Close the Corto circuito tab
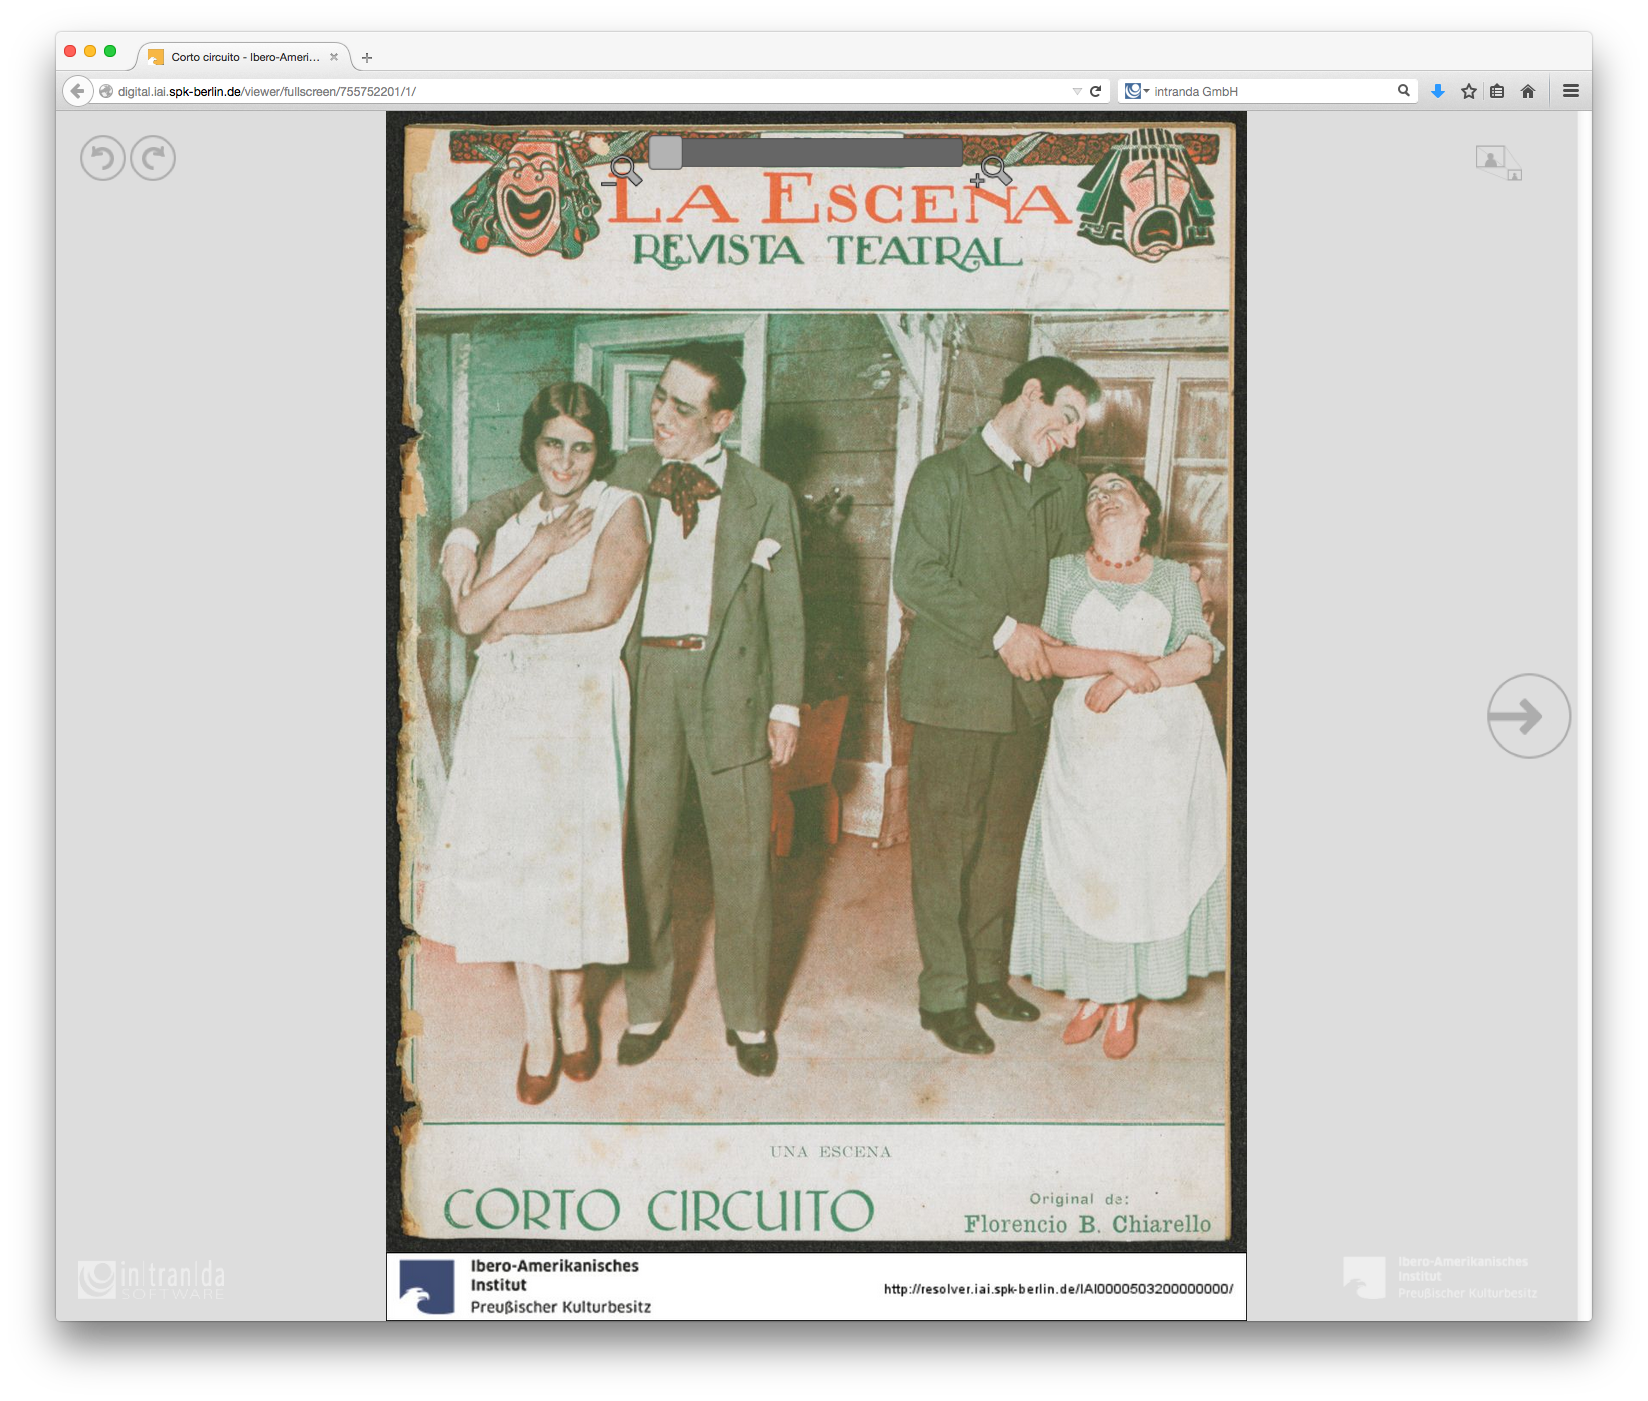1648x1401 pixels. click(334, 57)
